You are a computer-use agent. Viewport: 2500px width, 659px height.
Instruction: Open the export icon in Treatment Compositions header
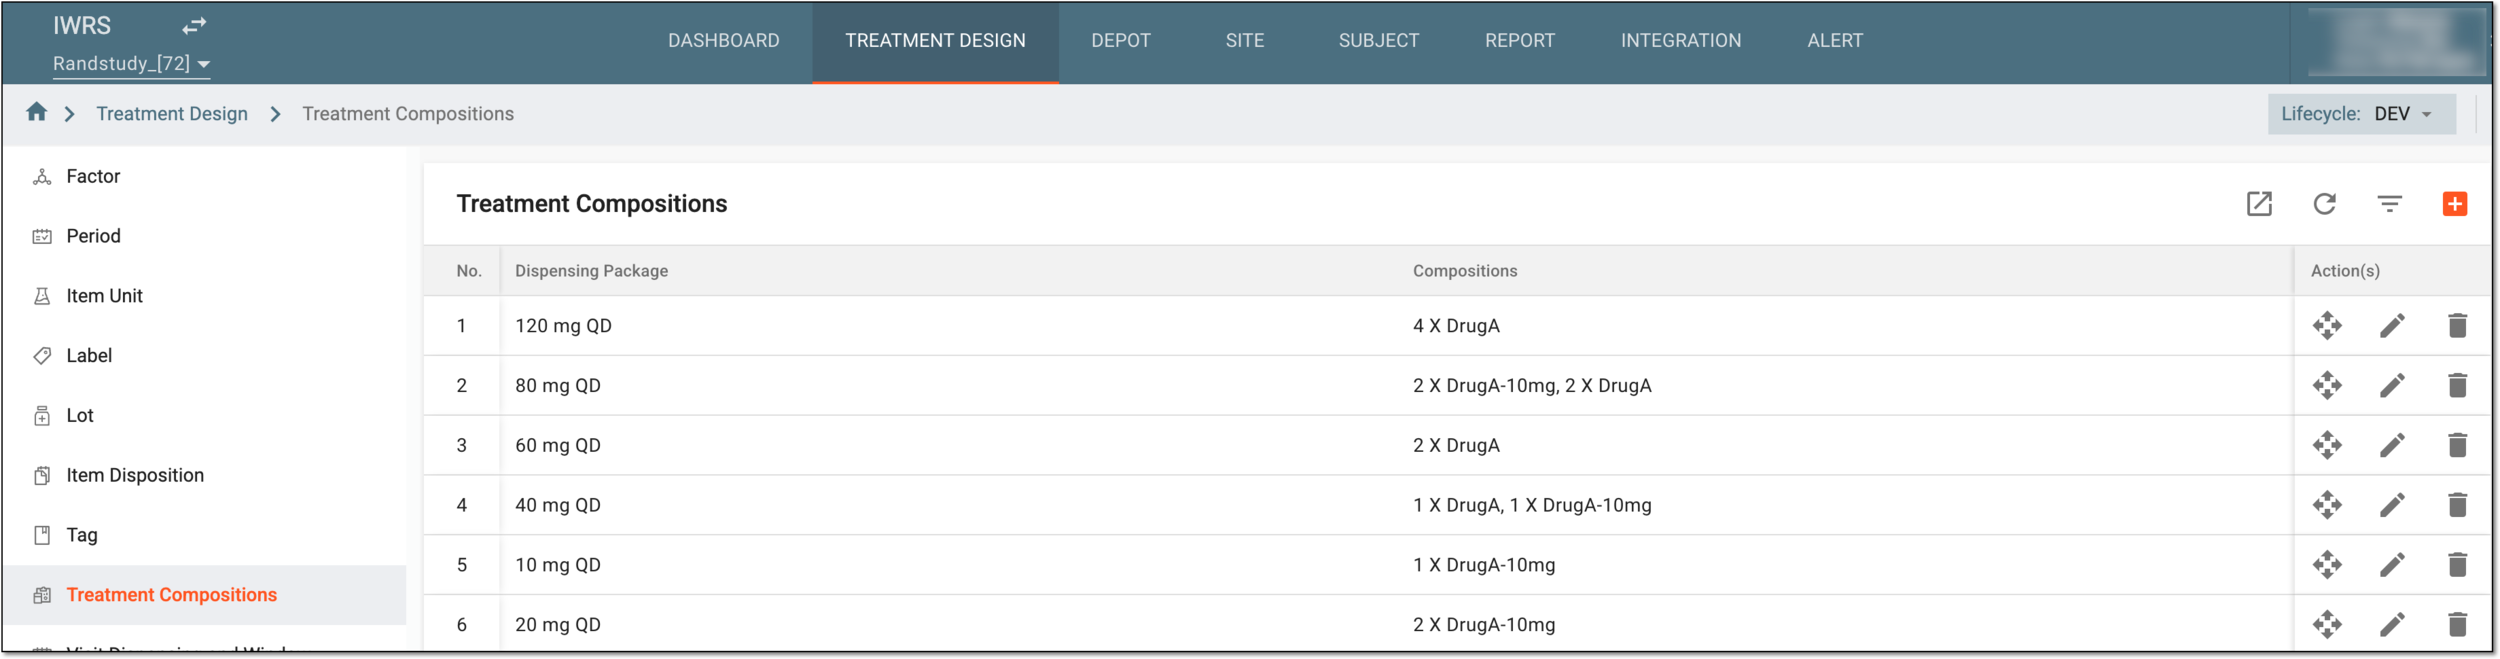pyautogui.click(x=2259, y=204)
